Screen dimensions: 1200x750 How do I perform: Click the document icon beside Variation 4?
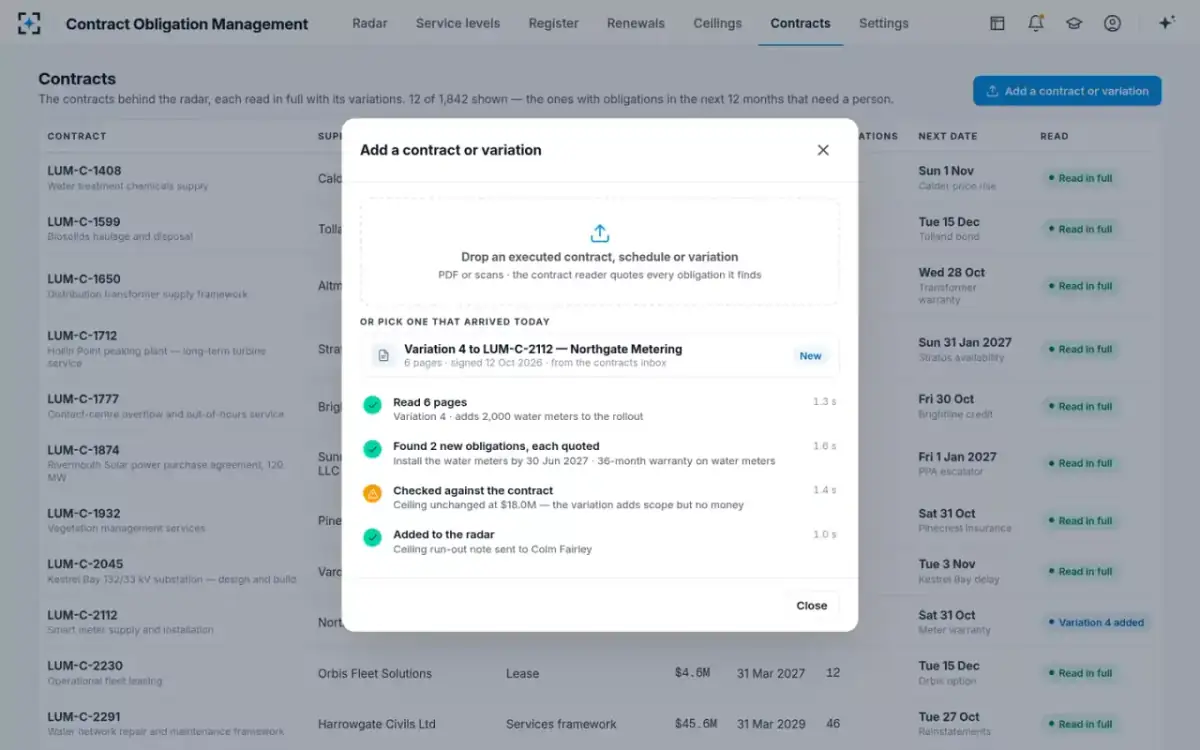click(x=383, y=355)
